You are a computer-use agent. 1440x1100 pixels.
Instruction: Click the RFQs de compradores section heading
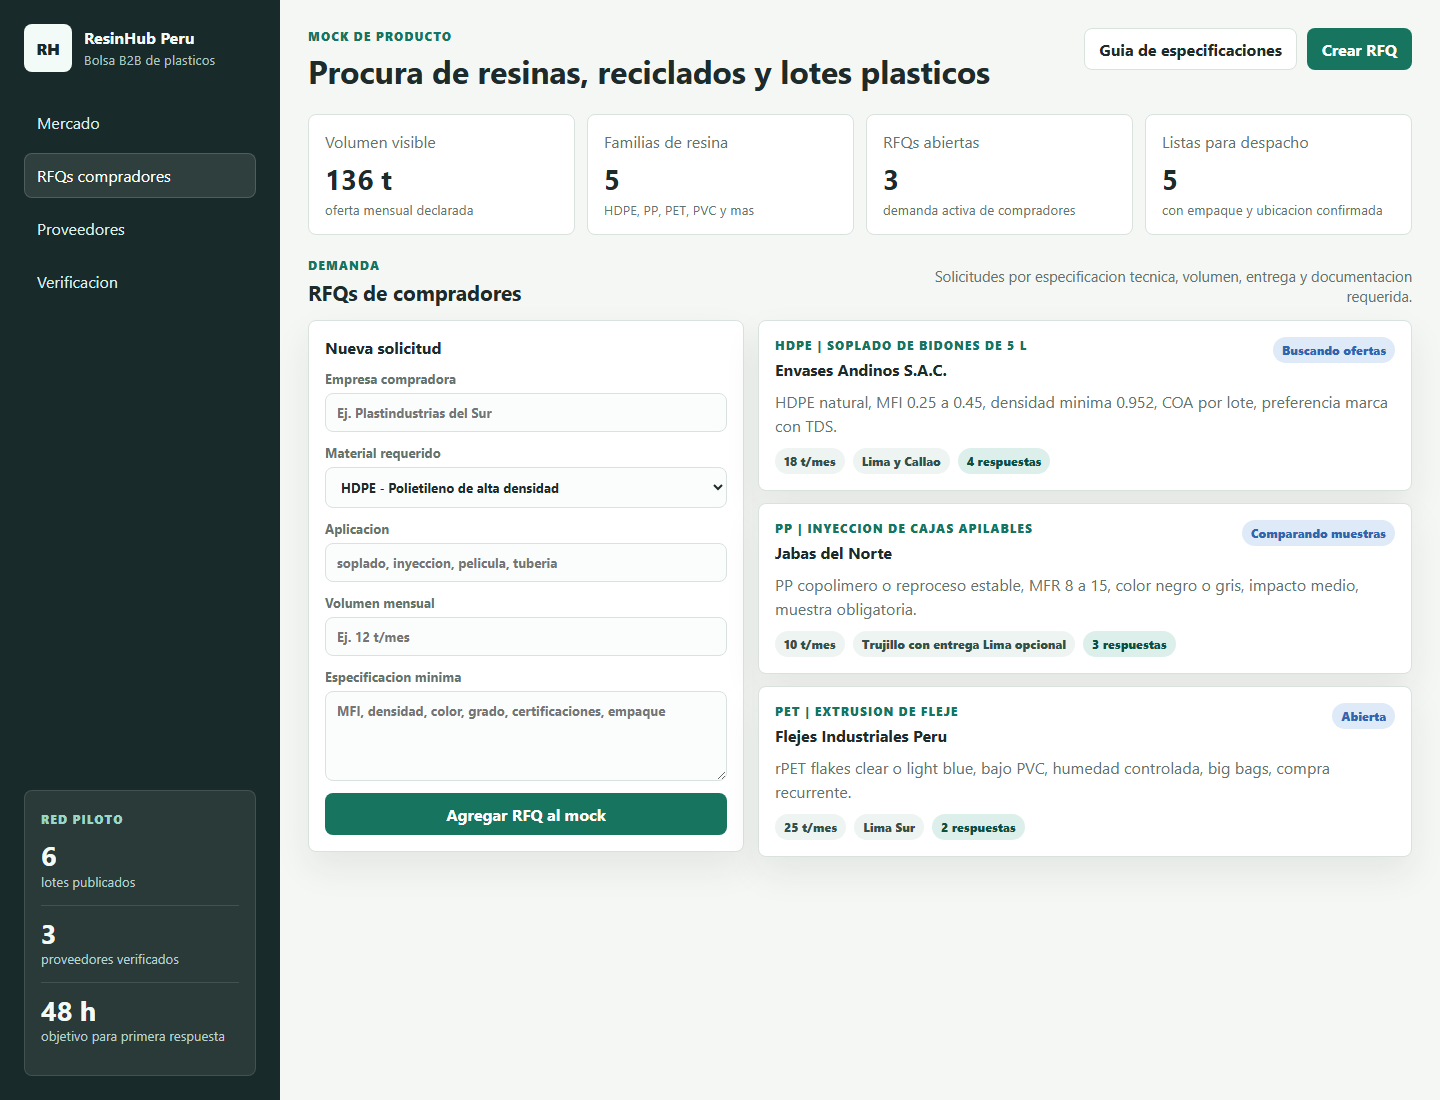click(x=415, y=293)
